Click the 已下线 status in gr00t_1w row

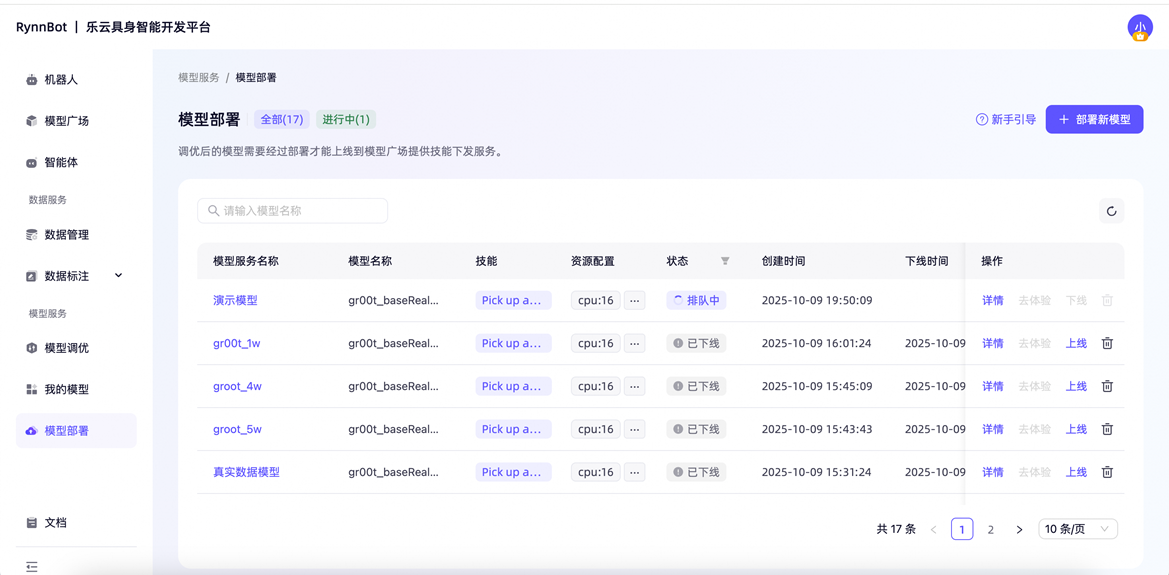click(x=696, y=343)
